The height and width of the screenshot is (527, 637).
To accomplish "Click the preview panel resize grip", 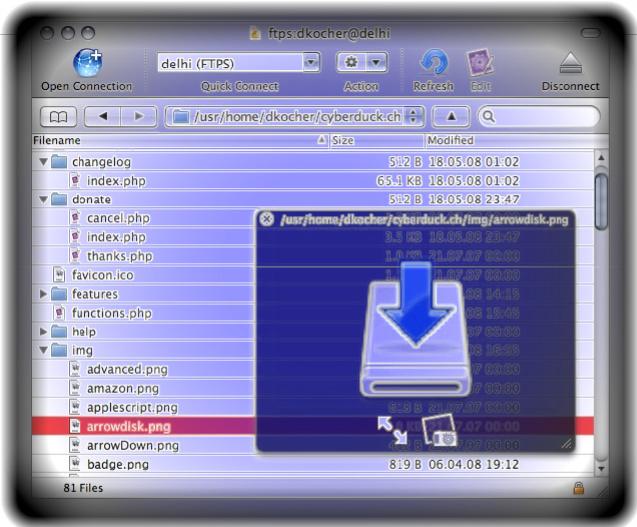I will (x=567, y=444).
